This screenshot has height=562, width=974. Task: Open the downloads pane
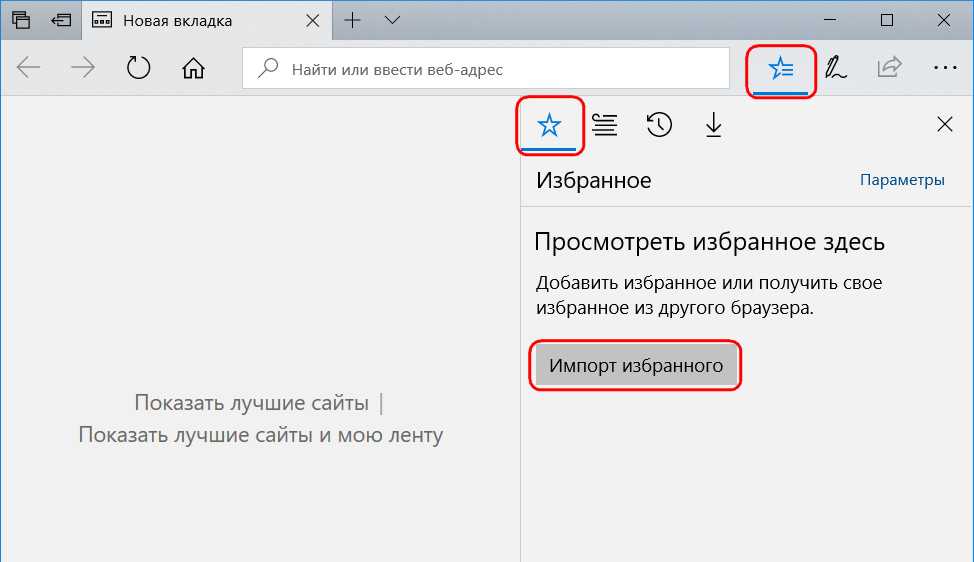pos(713,125)
